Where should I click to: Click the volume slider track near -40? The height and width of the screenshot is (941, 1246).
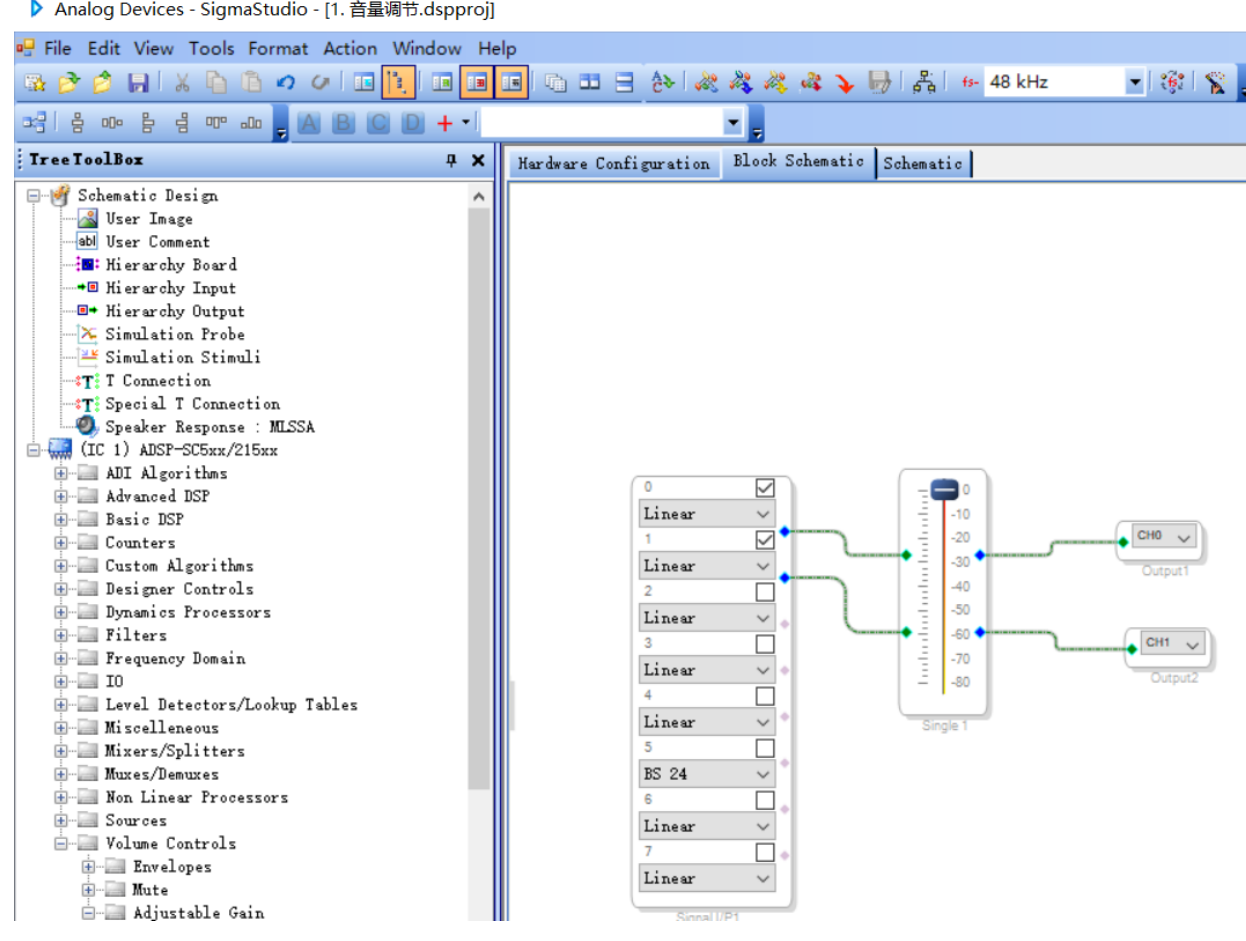point(944,586)
